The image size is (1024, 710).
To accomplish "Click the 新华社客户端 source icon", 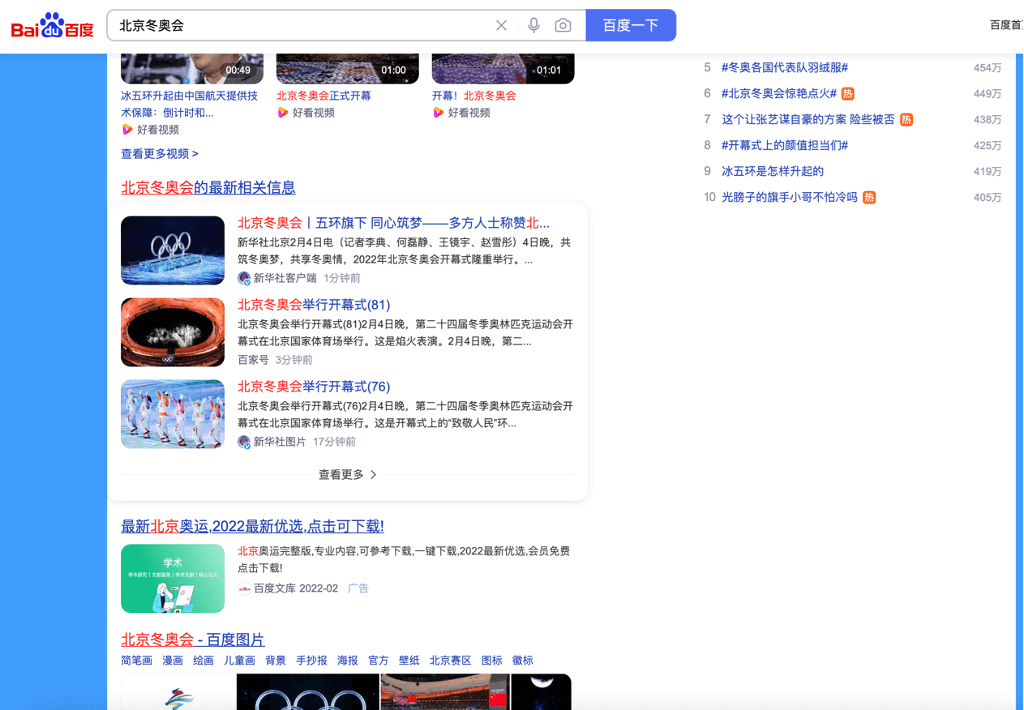I will pos(244,278).
